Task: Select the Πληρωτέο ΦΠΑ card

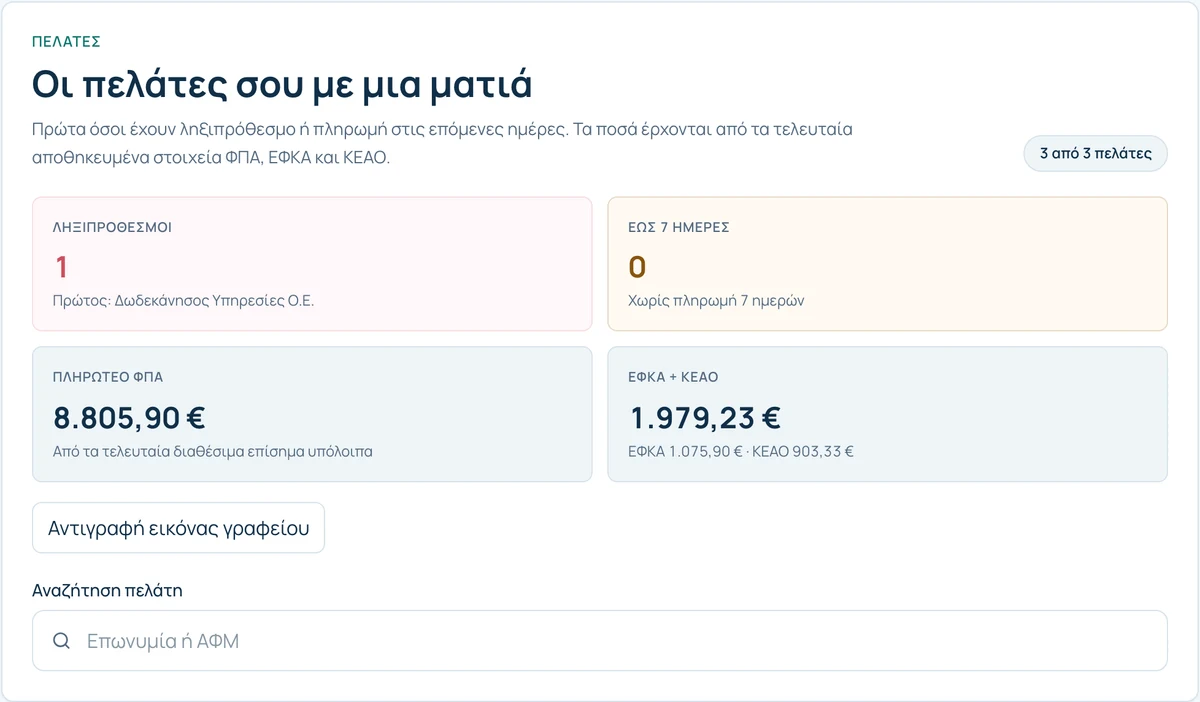Action: 312,414
